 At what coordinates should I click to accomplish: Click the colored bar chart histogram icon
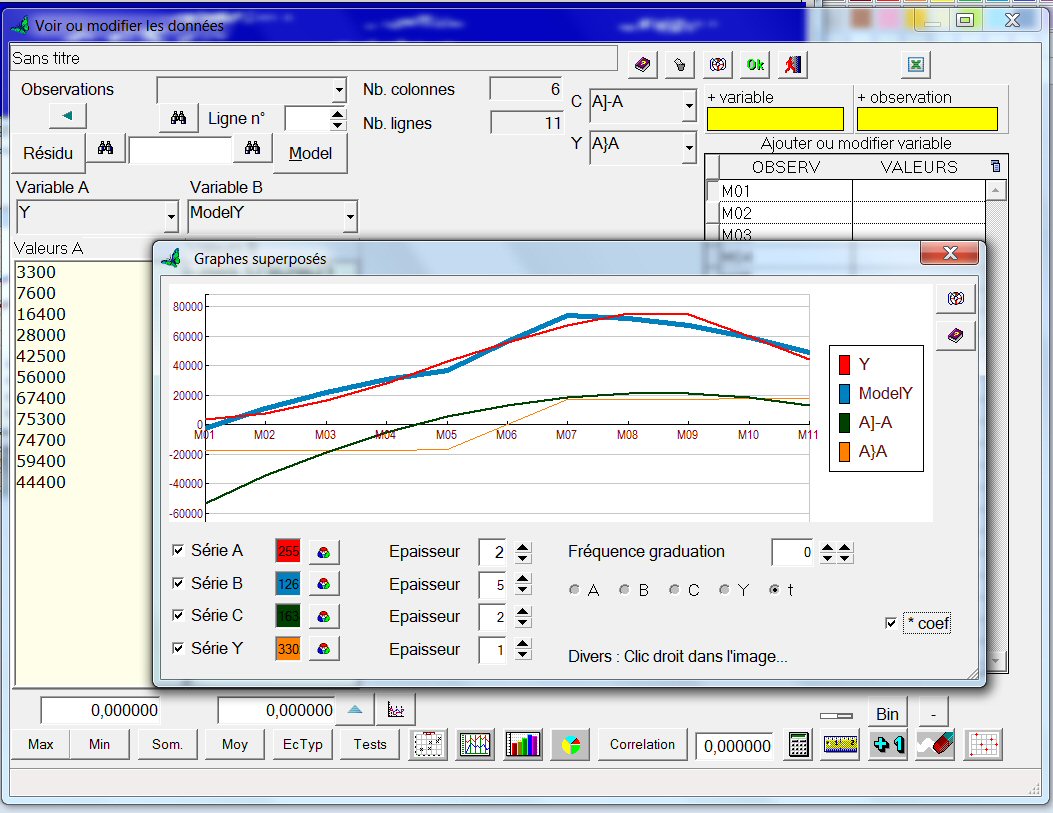click(522, 745)
